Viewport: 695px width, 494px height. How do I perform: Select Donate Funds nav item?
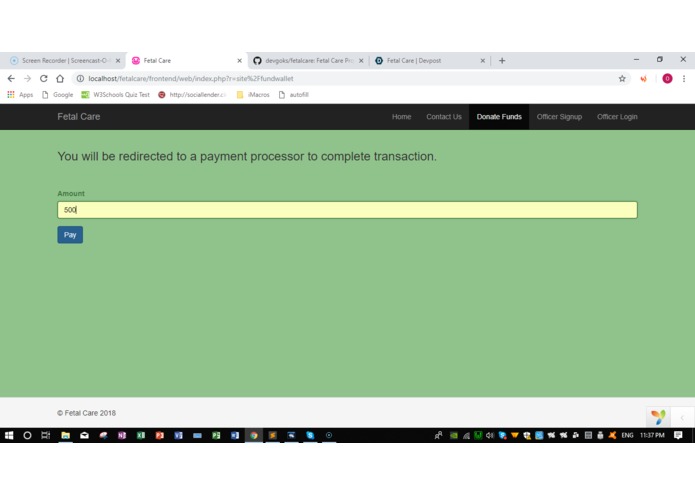[x=499, y=117]
